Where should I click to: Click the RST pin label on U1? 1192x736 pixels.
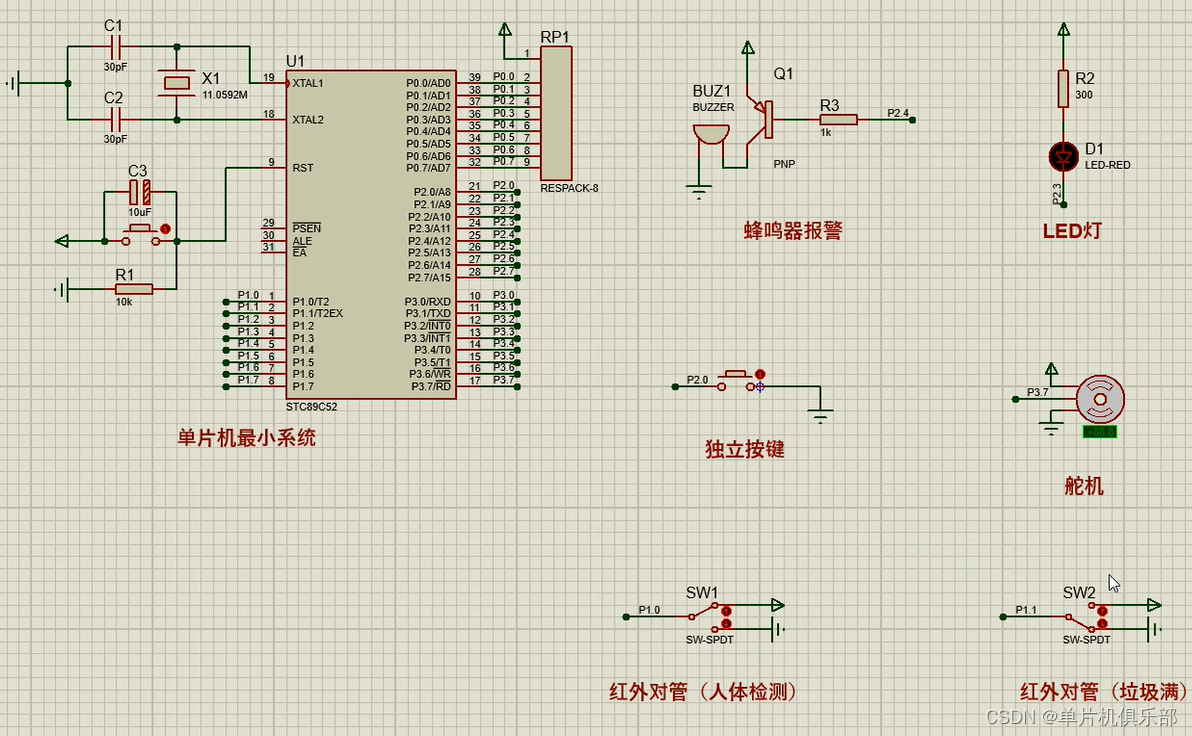(303, 168)
